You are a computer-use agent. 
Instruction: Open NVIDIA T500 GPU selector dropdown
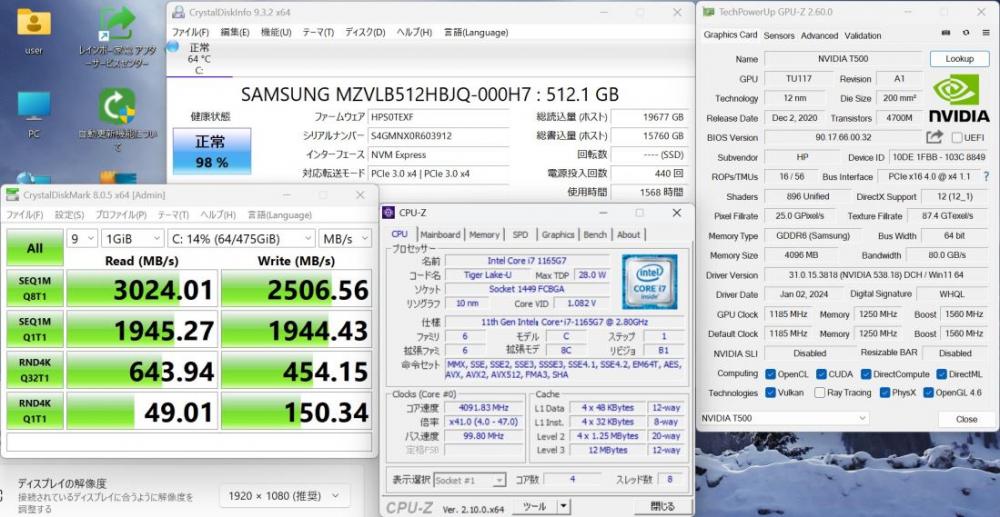tap(783, 418)
